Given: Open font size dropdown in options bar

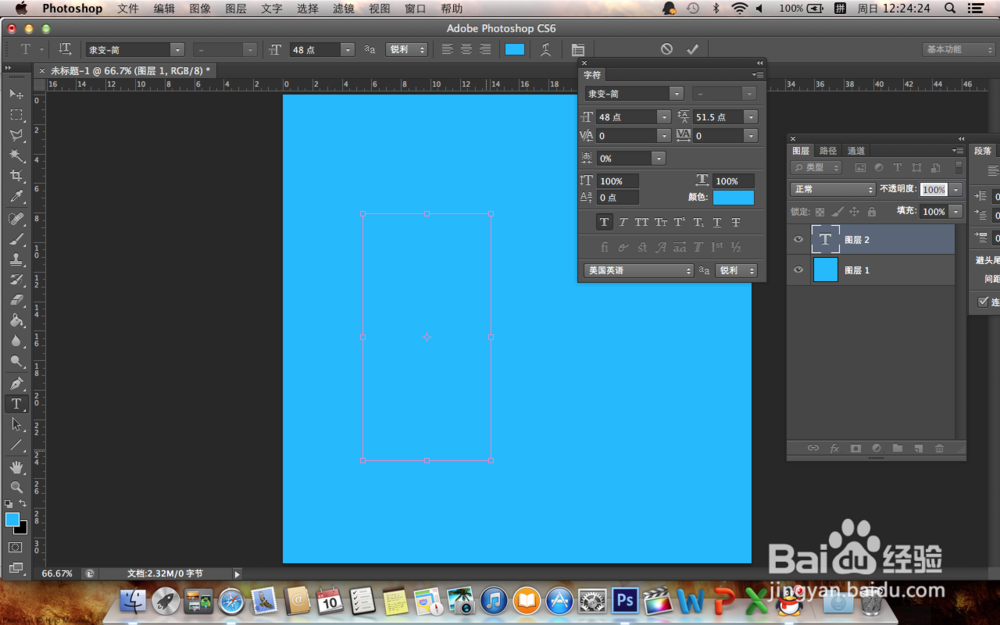Looking at the screenshot, I should (347, 50).
